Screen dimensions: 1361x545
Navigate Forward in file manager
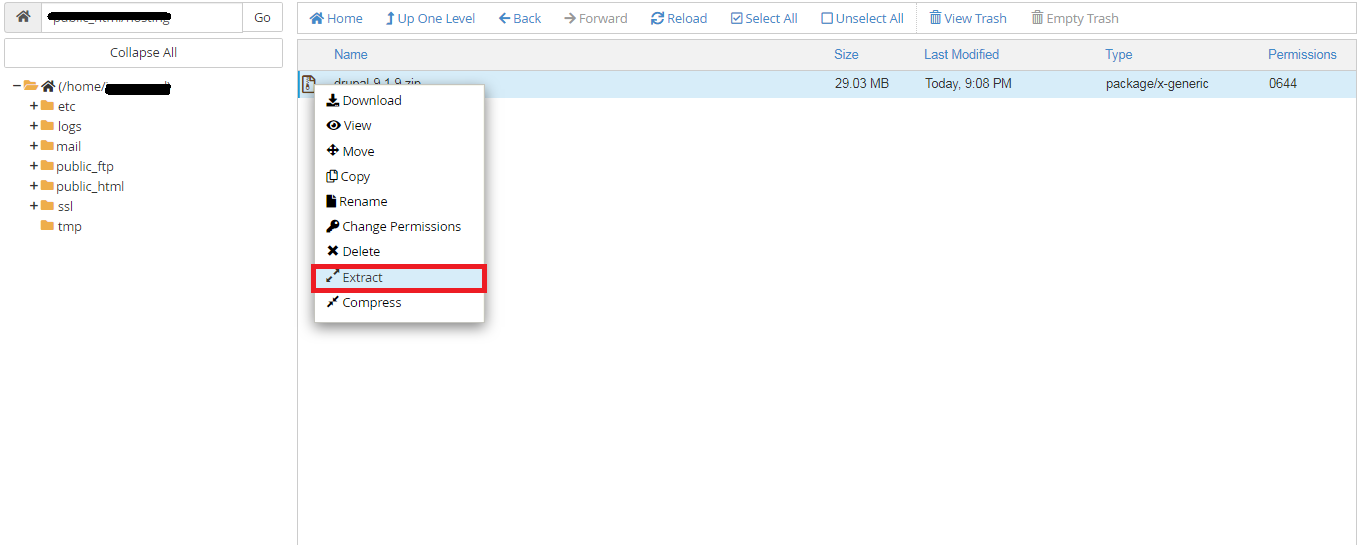tap(596, 18)
